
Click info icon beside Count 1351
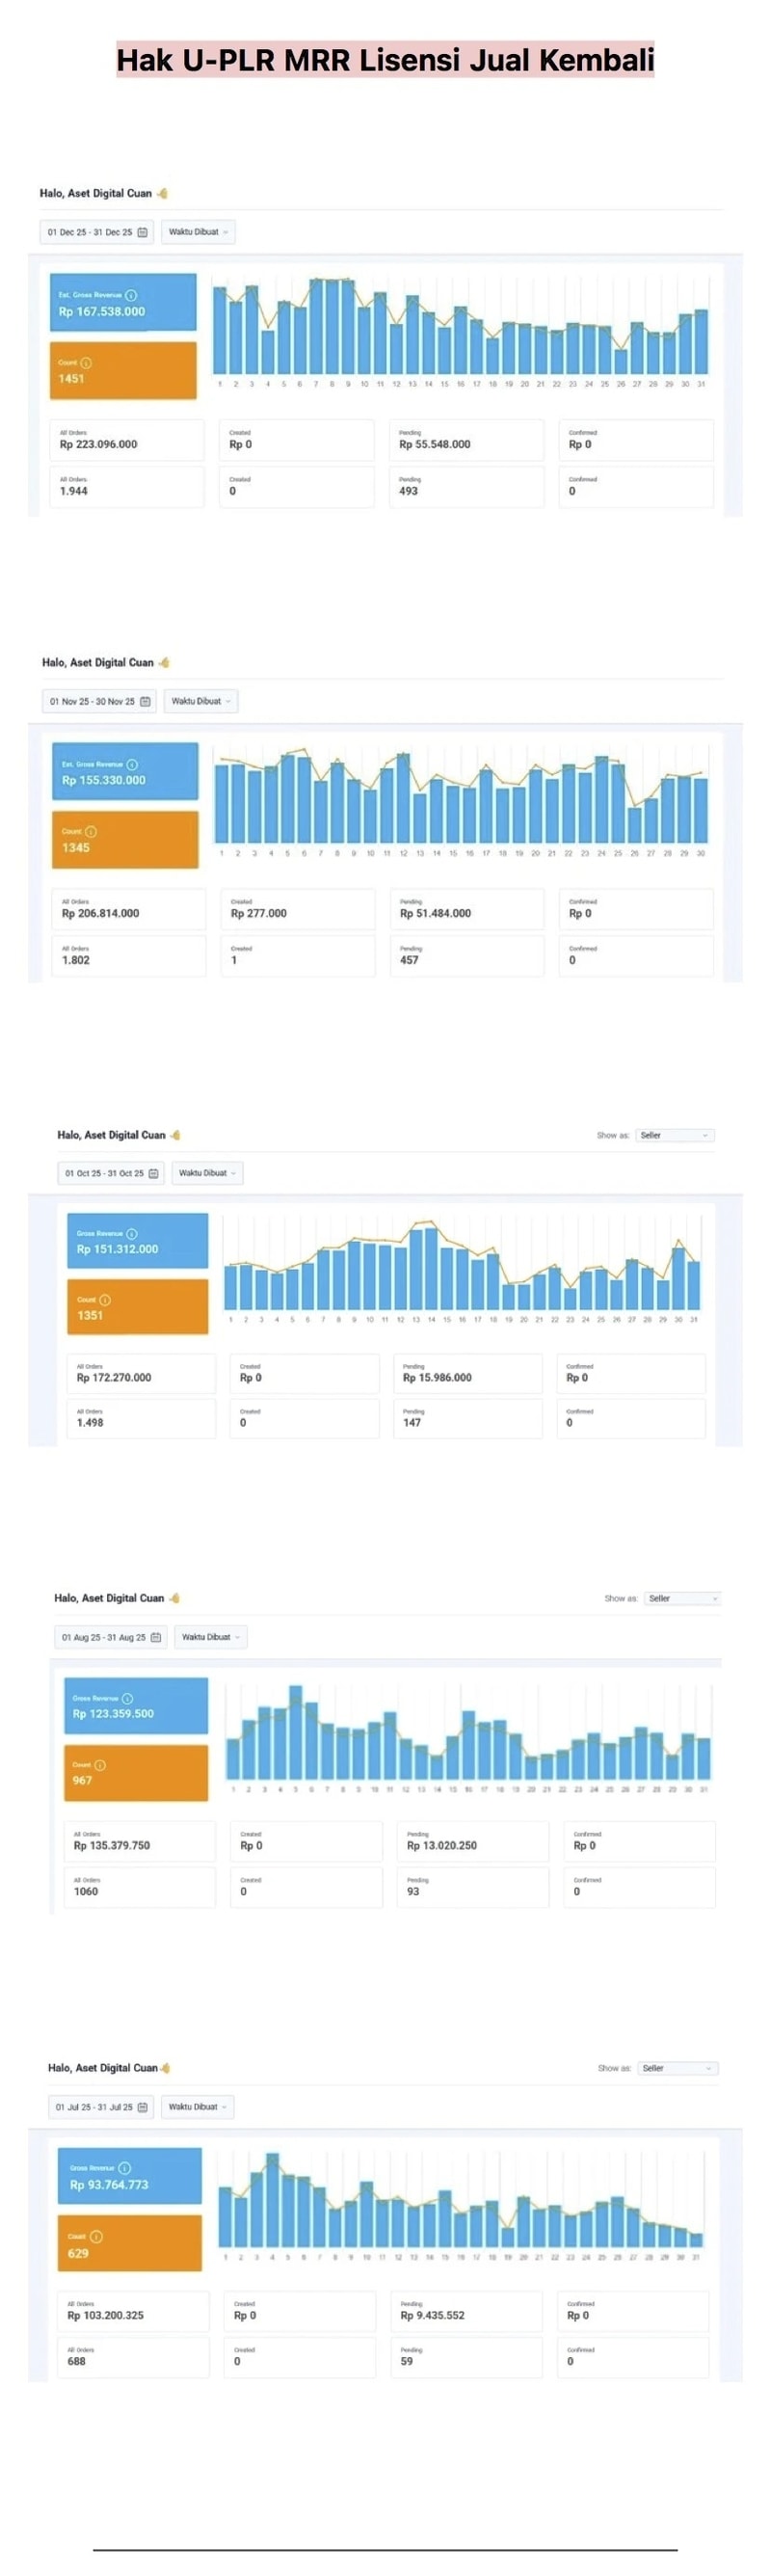click(x=105, y=1299)
